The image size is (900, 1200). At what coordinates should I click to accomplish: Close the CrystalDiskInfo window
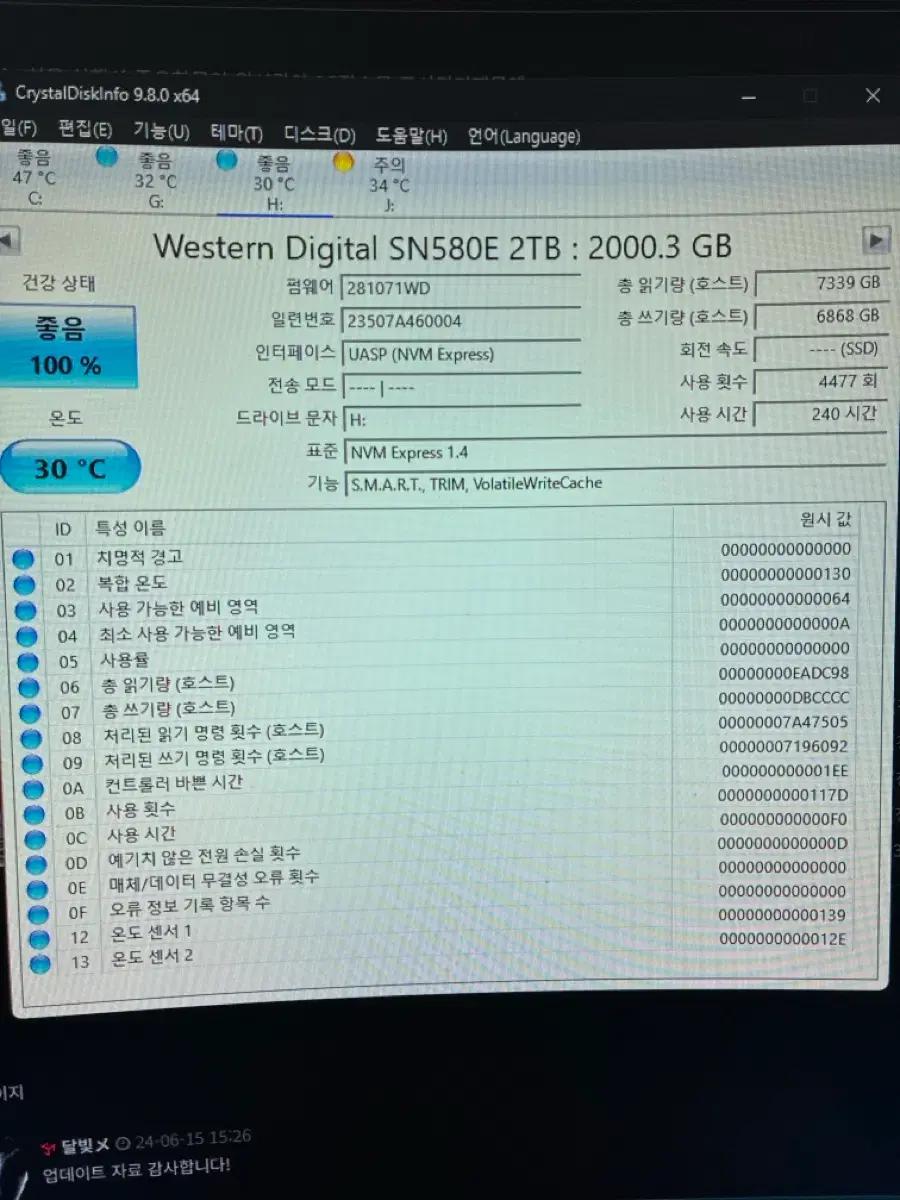point(872,96)
